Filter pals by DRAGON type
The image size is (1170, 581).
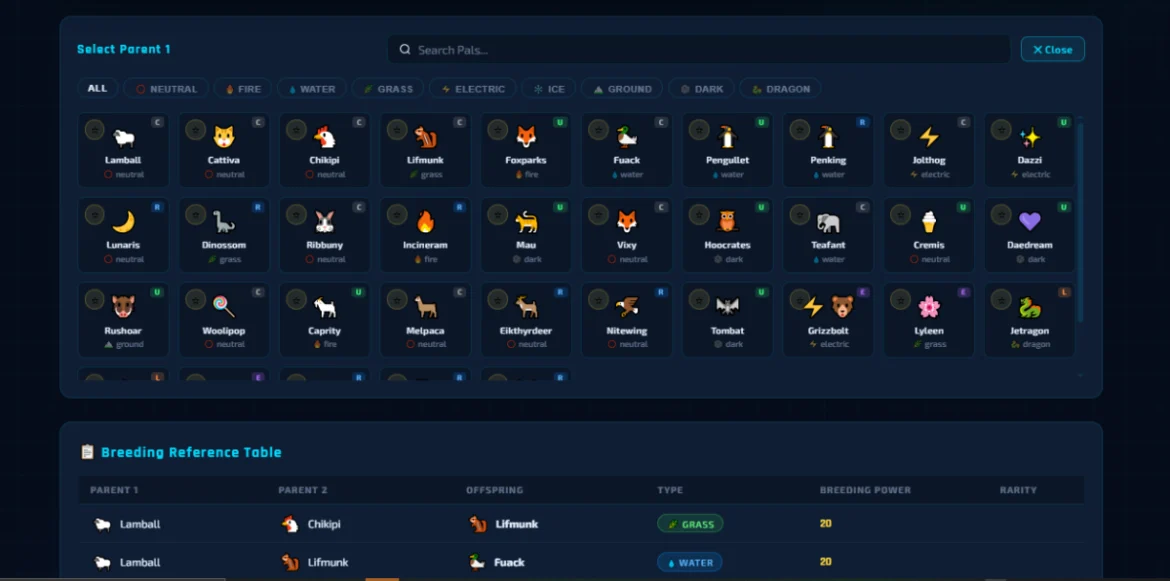tap(780, 89)
